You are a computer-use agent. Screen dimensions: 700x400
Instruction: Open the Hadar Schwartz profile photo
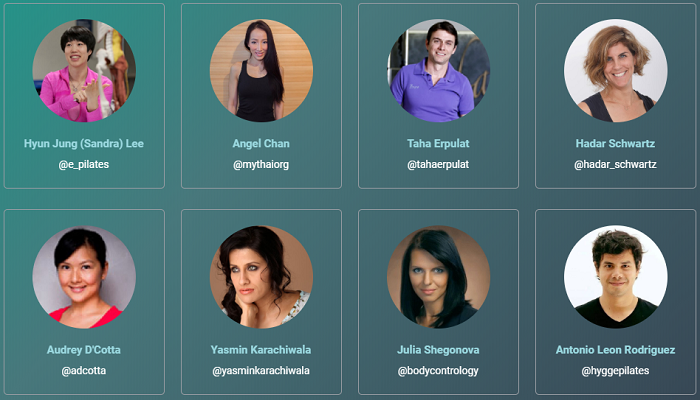(x=616, y=71)
